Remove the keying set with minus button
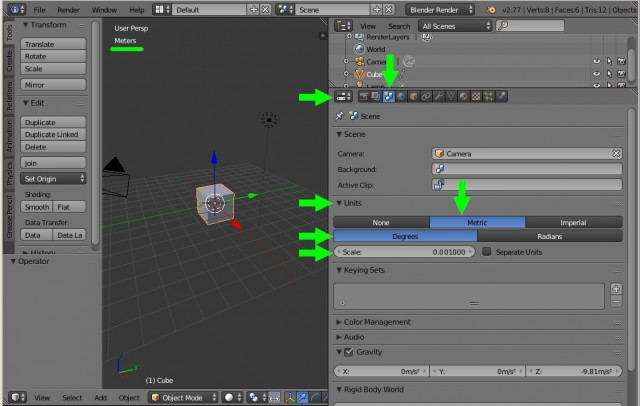The image size is (640, 406). pyautogui.click(x=616, y=302)
